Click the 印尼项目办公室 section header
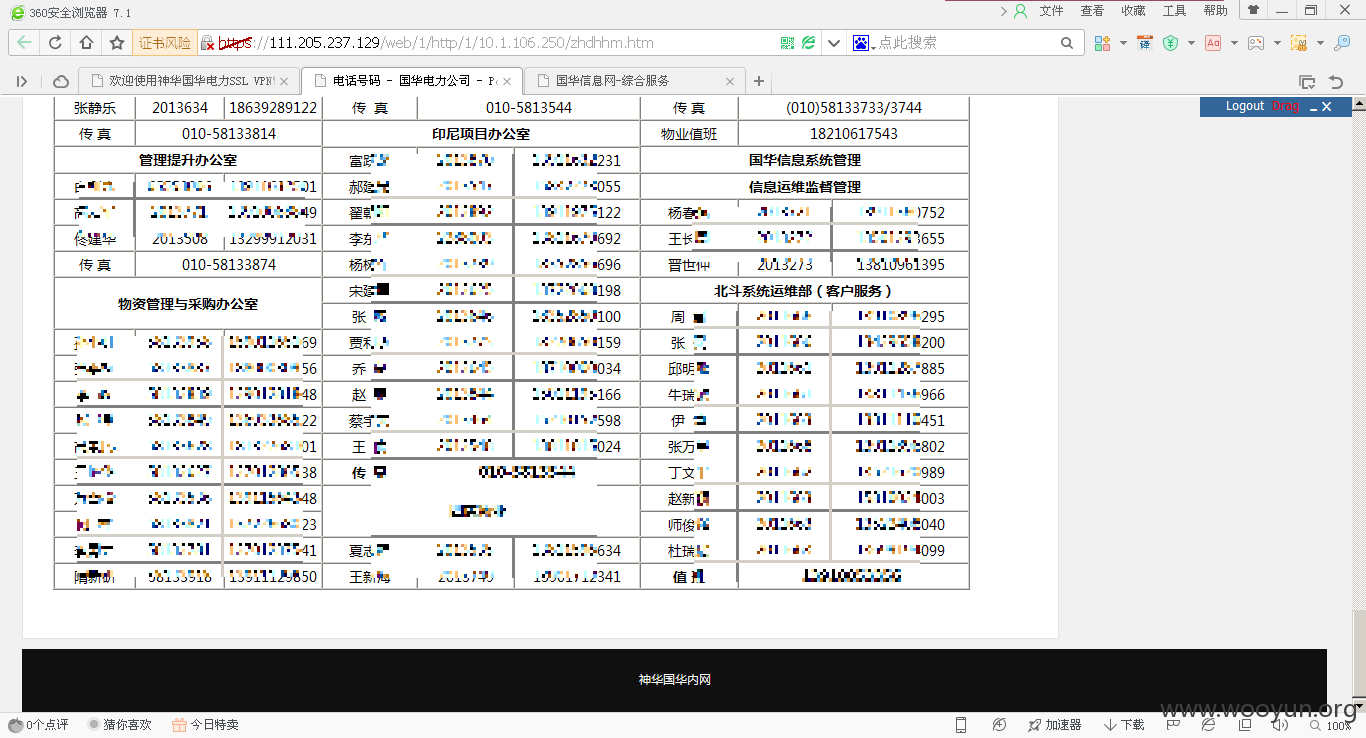Screen dimensions: 1366x738 (x=481, y=134)
